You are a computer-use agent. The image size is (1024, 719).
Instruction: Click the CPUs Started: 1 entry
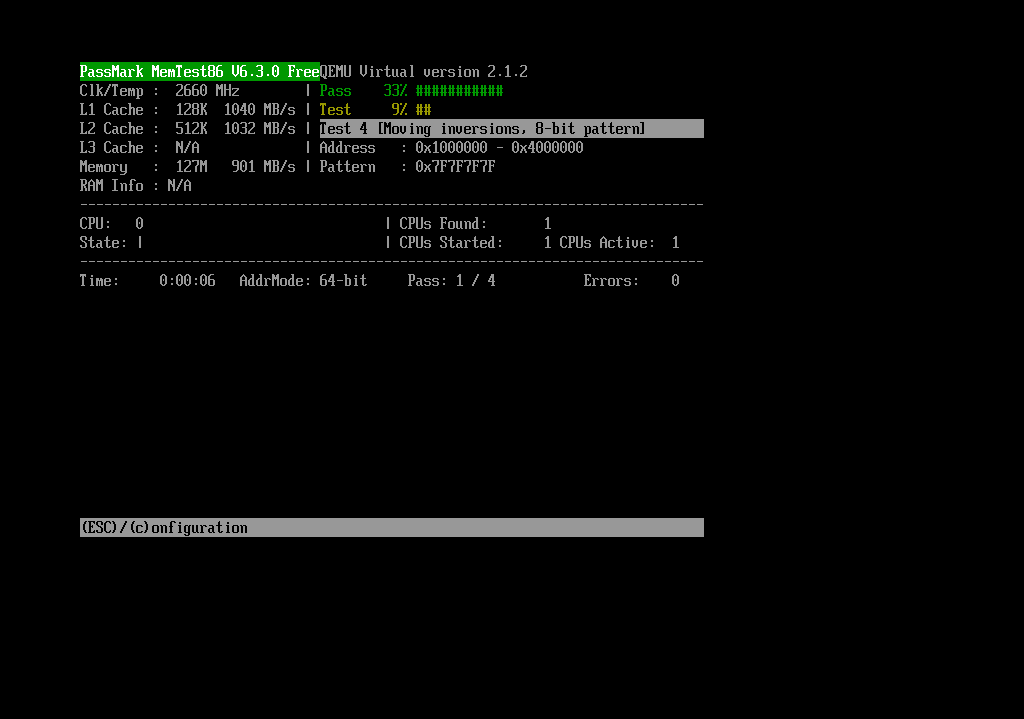[x=476, y=242]
